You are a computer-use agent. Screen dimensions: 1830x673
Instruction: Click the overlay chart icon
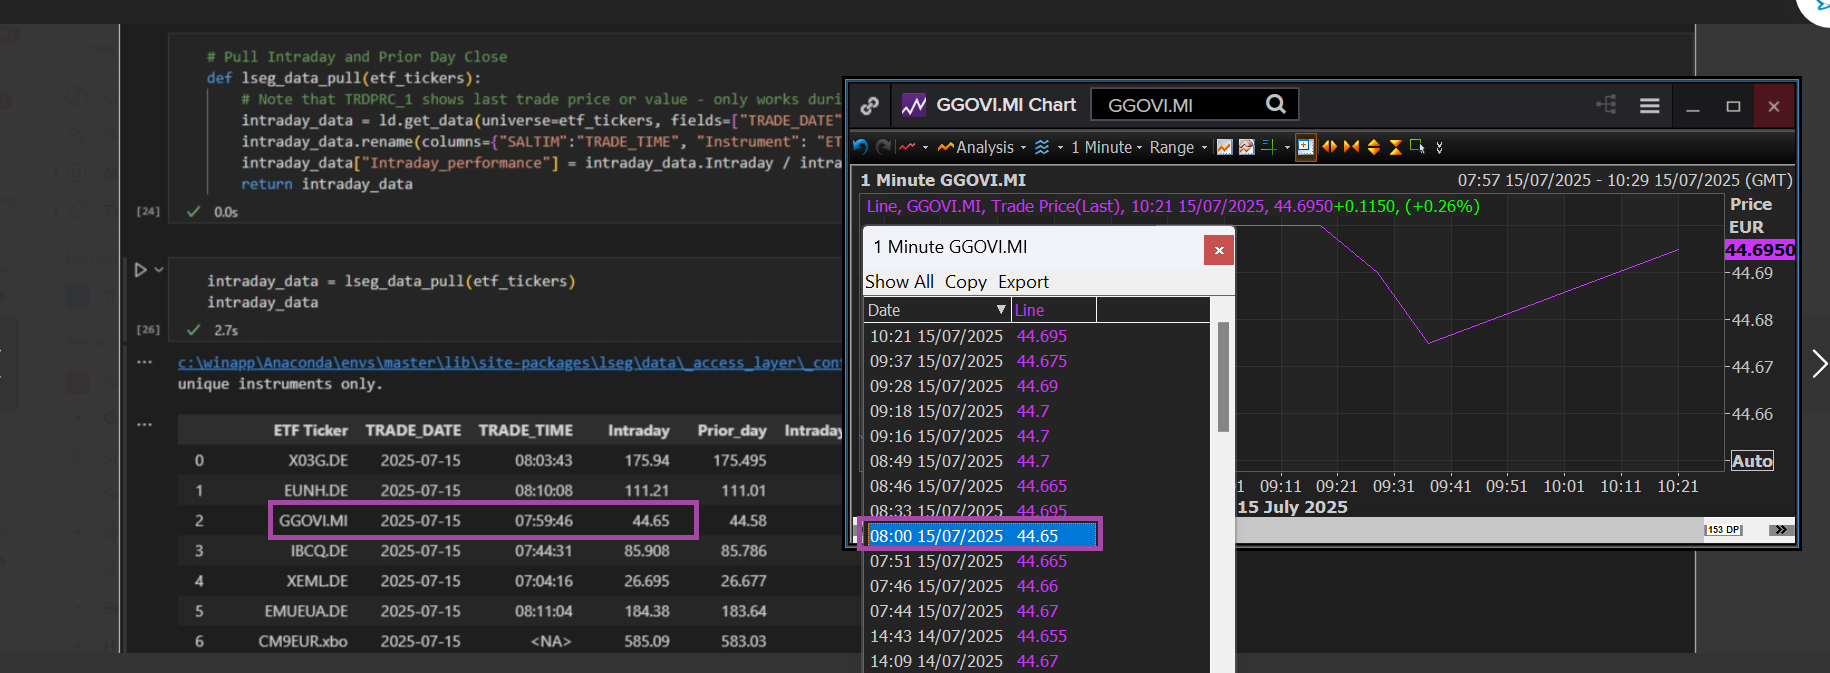pos(1246,147)
